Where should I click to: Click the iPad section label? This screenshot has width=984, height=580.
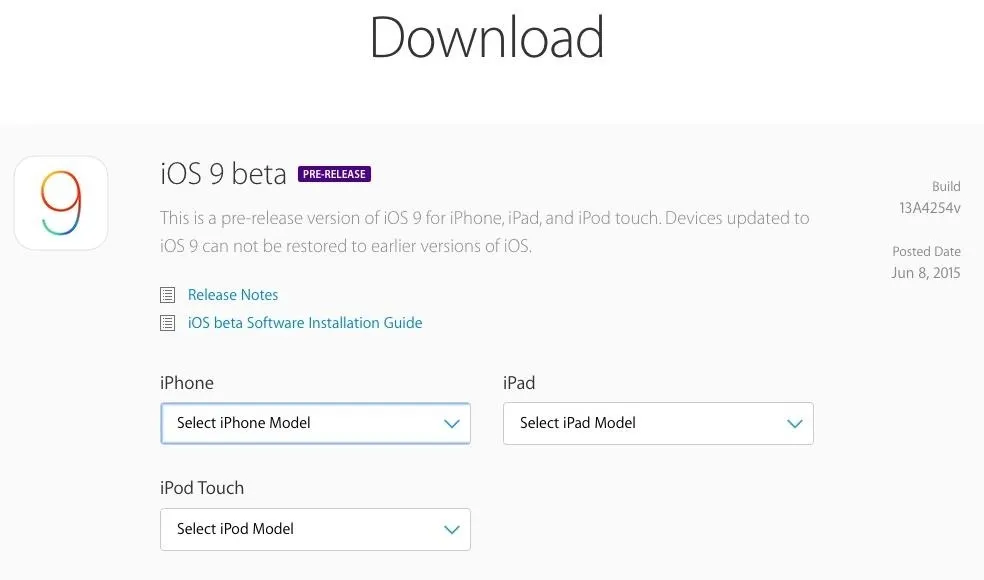pos(519,383)
